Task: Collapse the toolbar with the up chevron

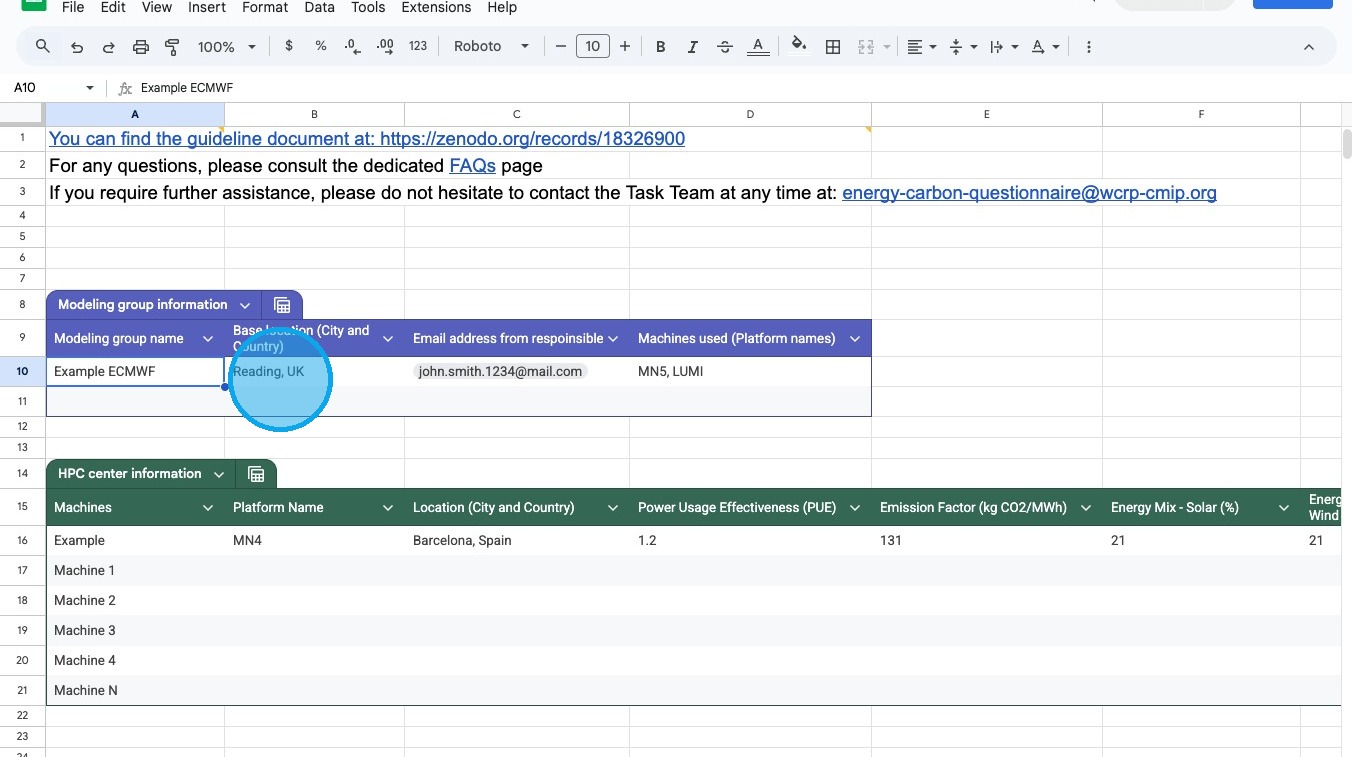Action: click(1309, 47)
